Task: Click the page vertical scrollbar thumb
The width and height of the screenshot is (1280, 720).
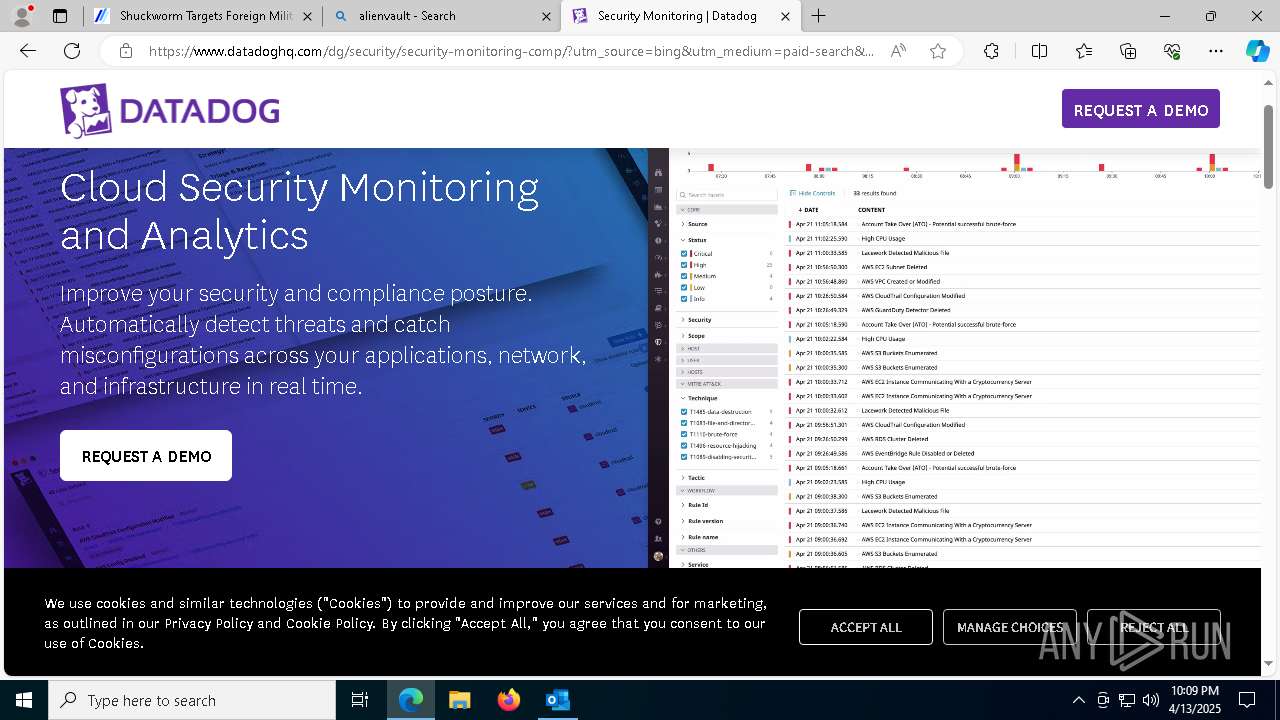Action: pyautogui.click(x=1269, y=145)
